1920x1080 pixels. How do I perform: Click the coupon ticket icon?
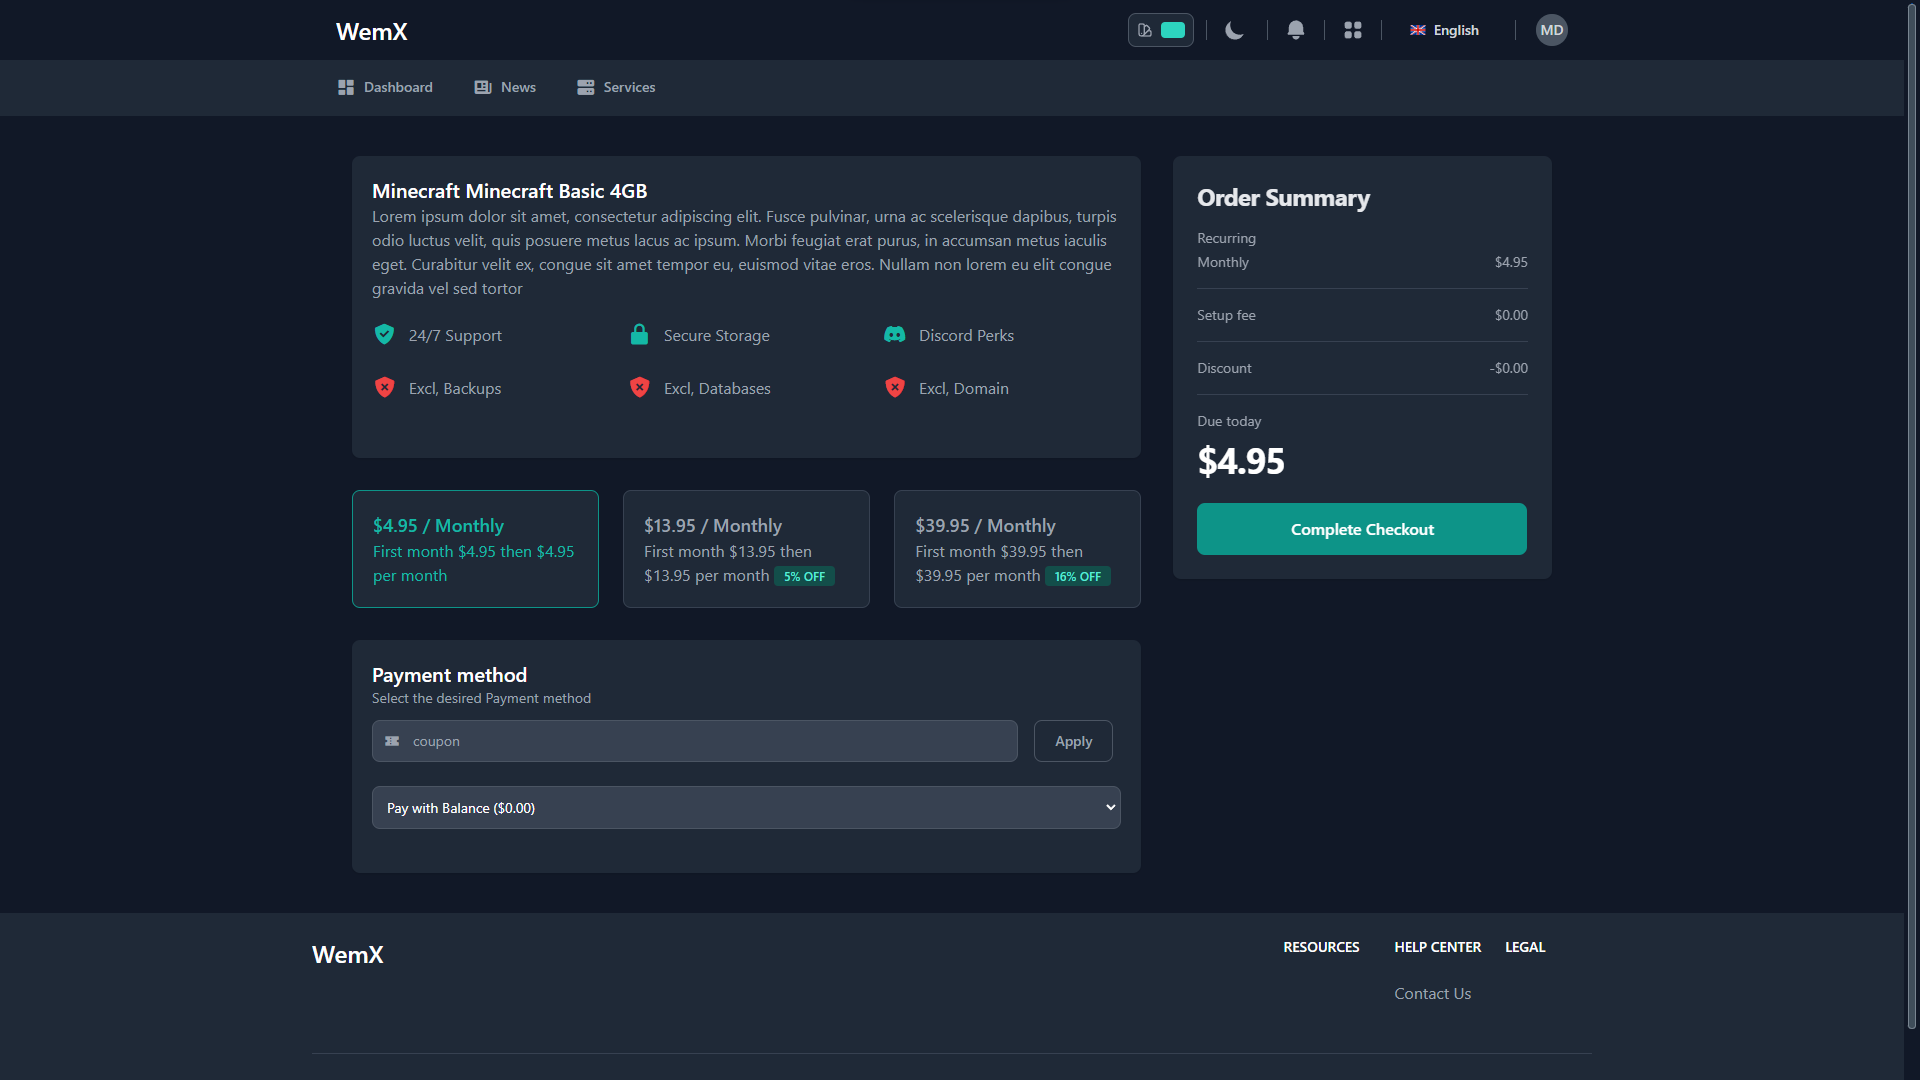392,741
